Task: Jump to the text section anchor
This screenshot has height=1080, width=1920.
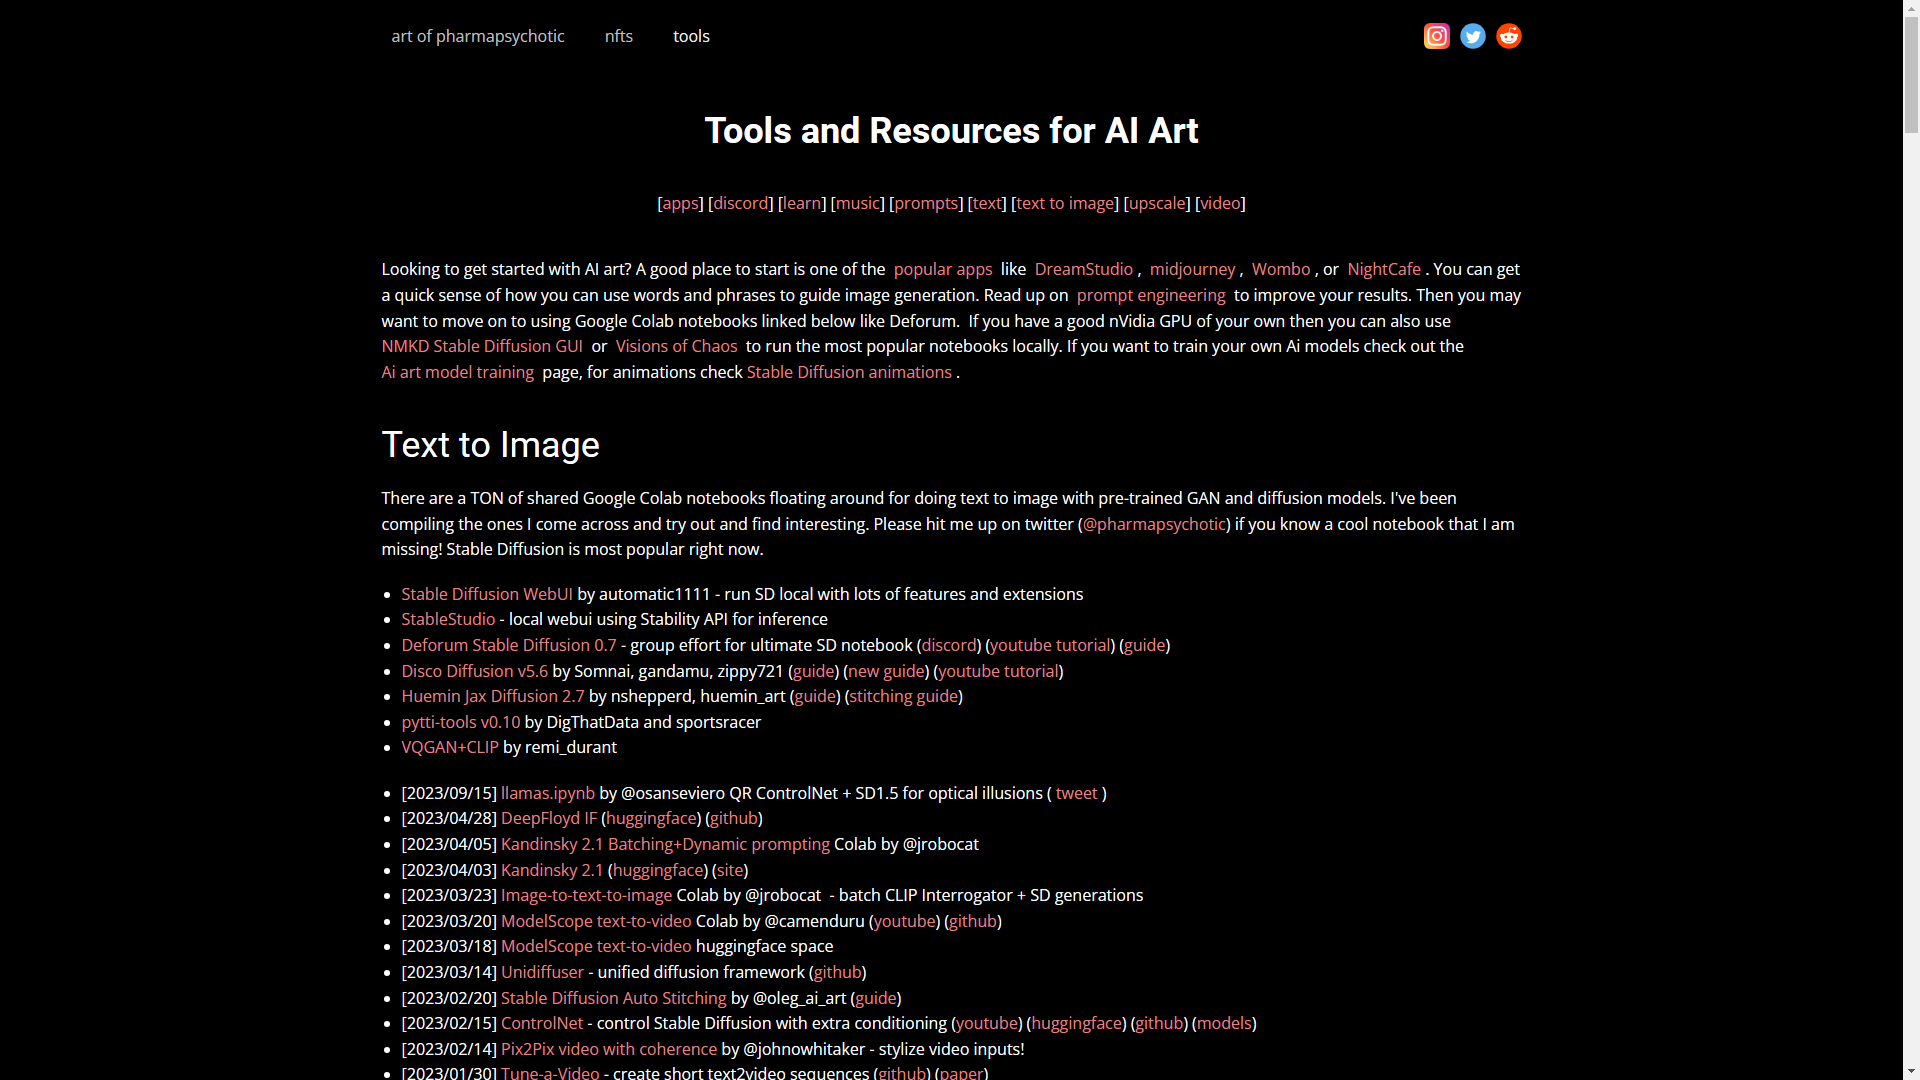Action: [x=987, y=203]
